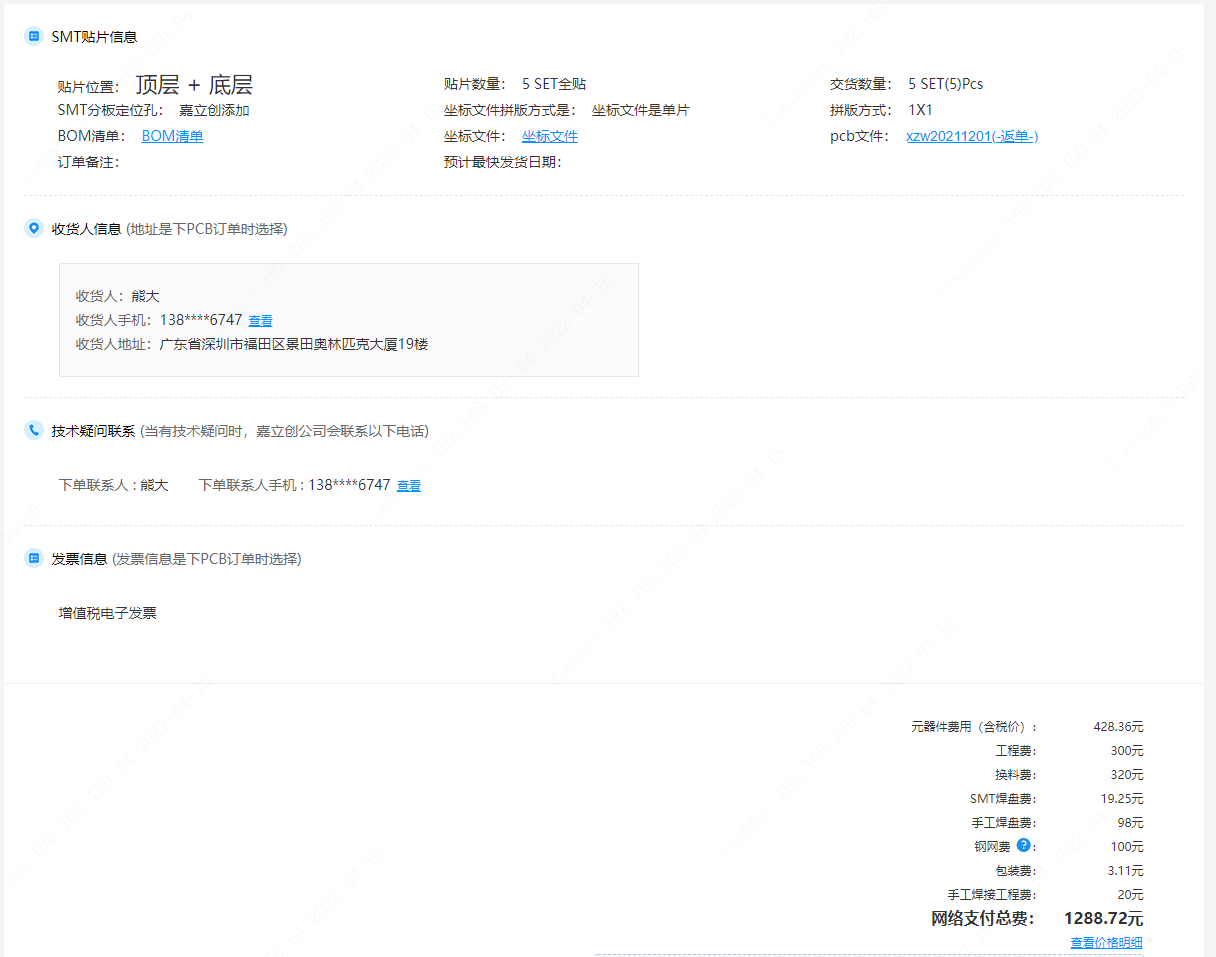Screen dimensions: 1216x957
Task: Click the 技术疑问联系 heading text
Action: (x=93, y=431)
